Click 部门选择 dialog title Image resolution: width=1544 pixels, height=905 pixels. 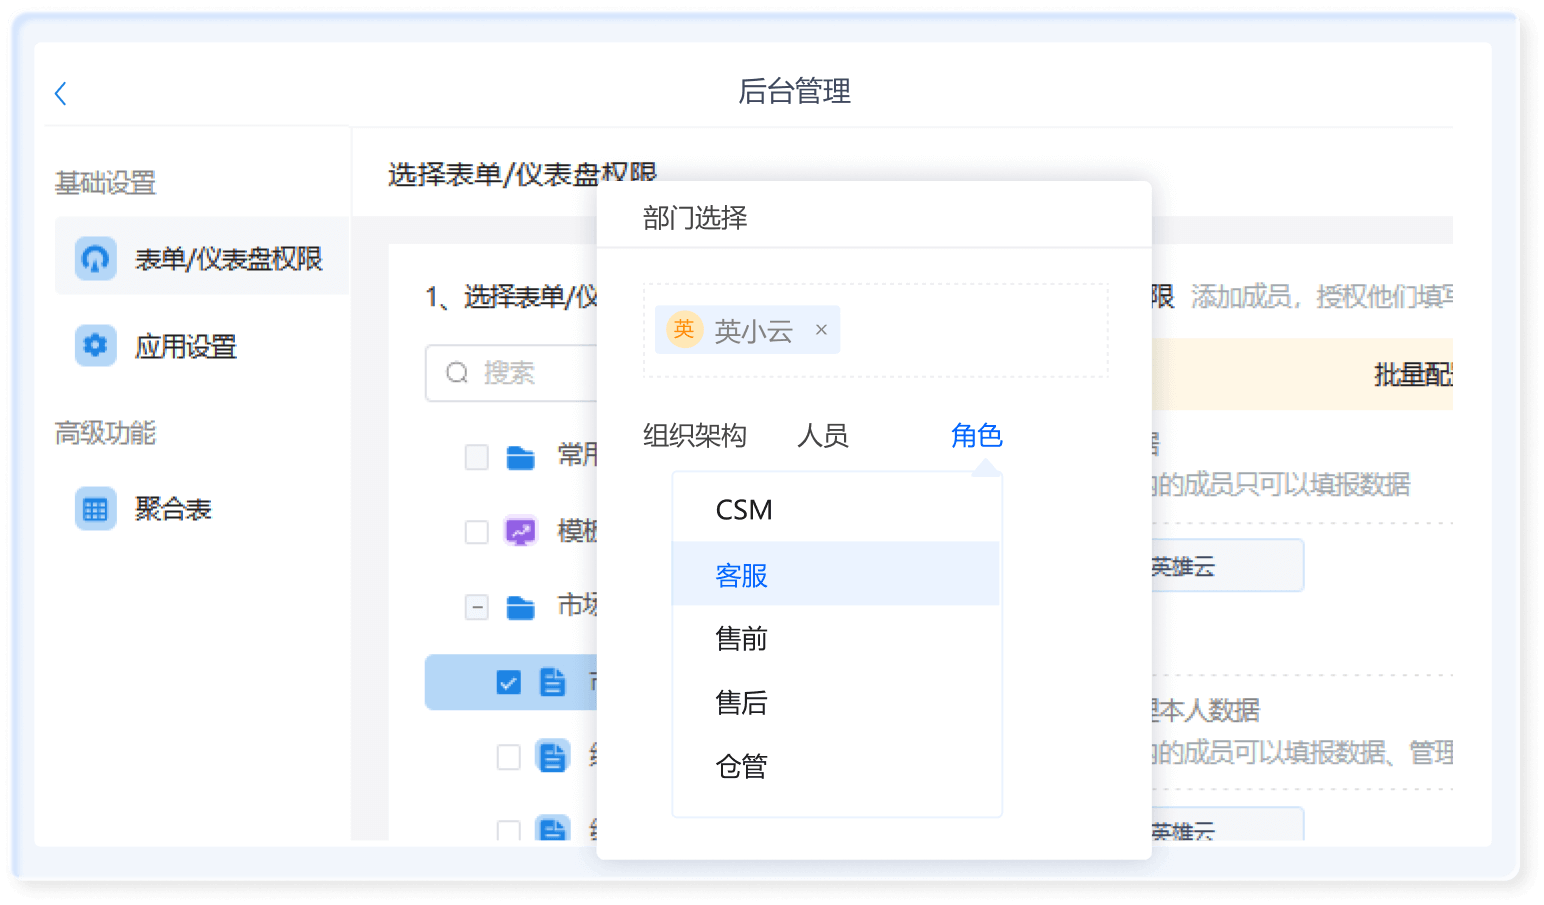coord(695,218)
